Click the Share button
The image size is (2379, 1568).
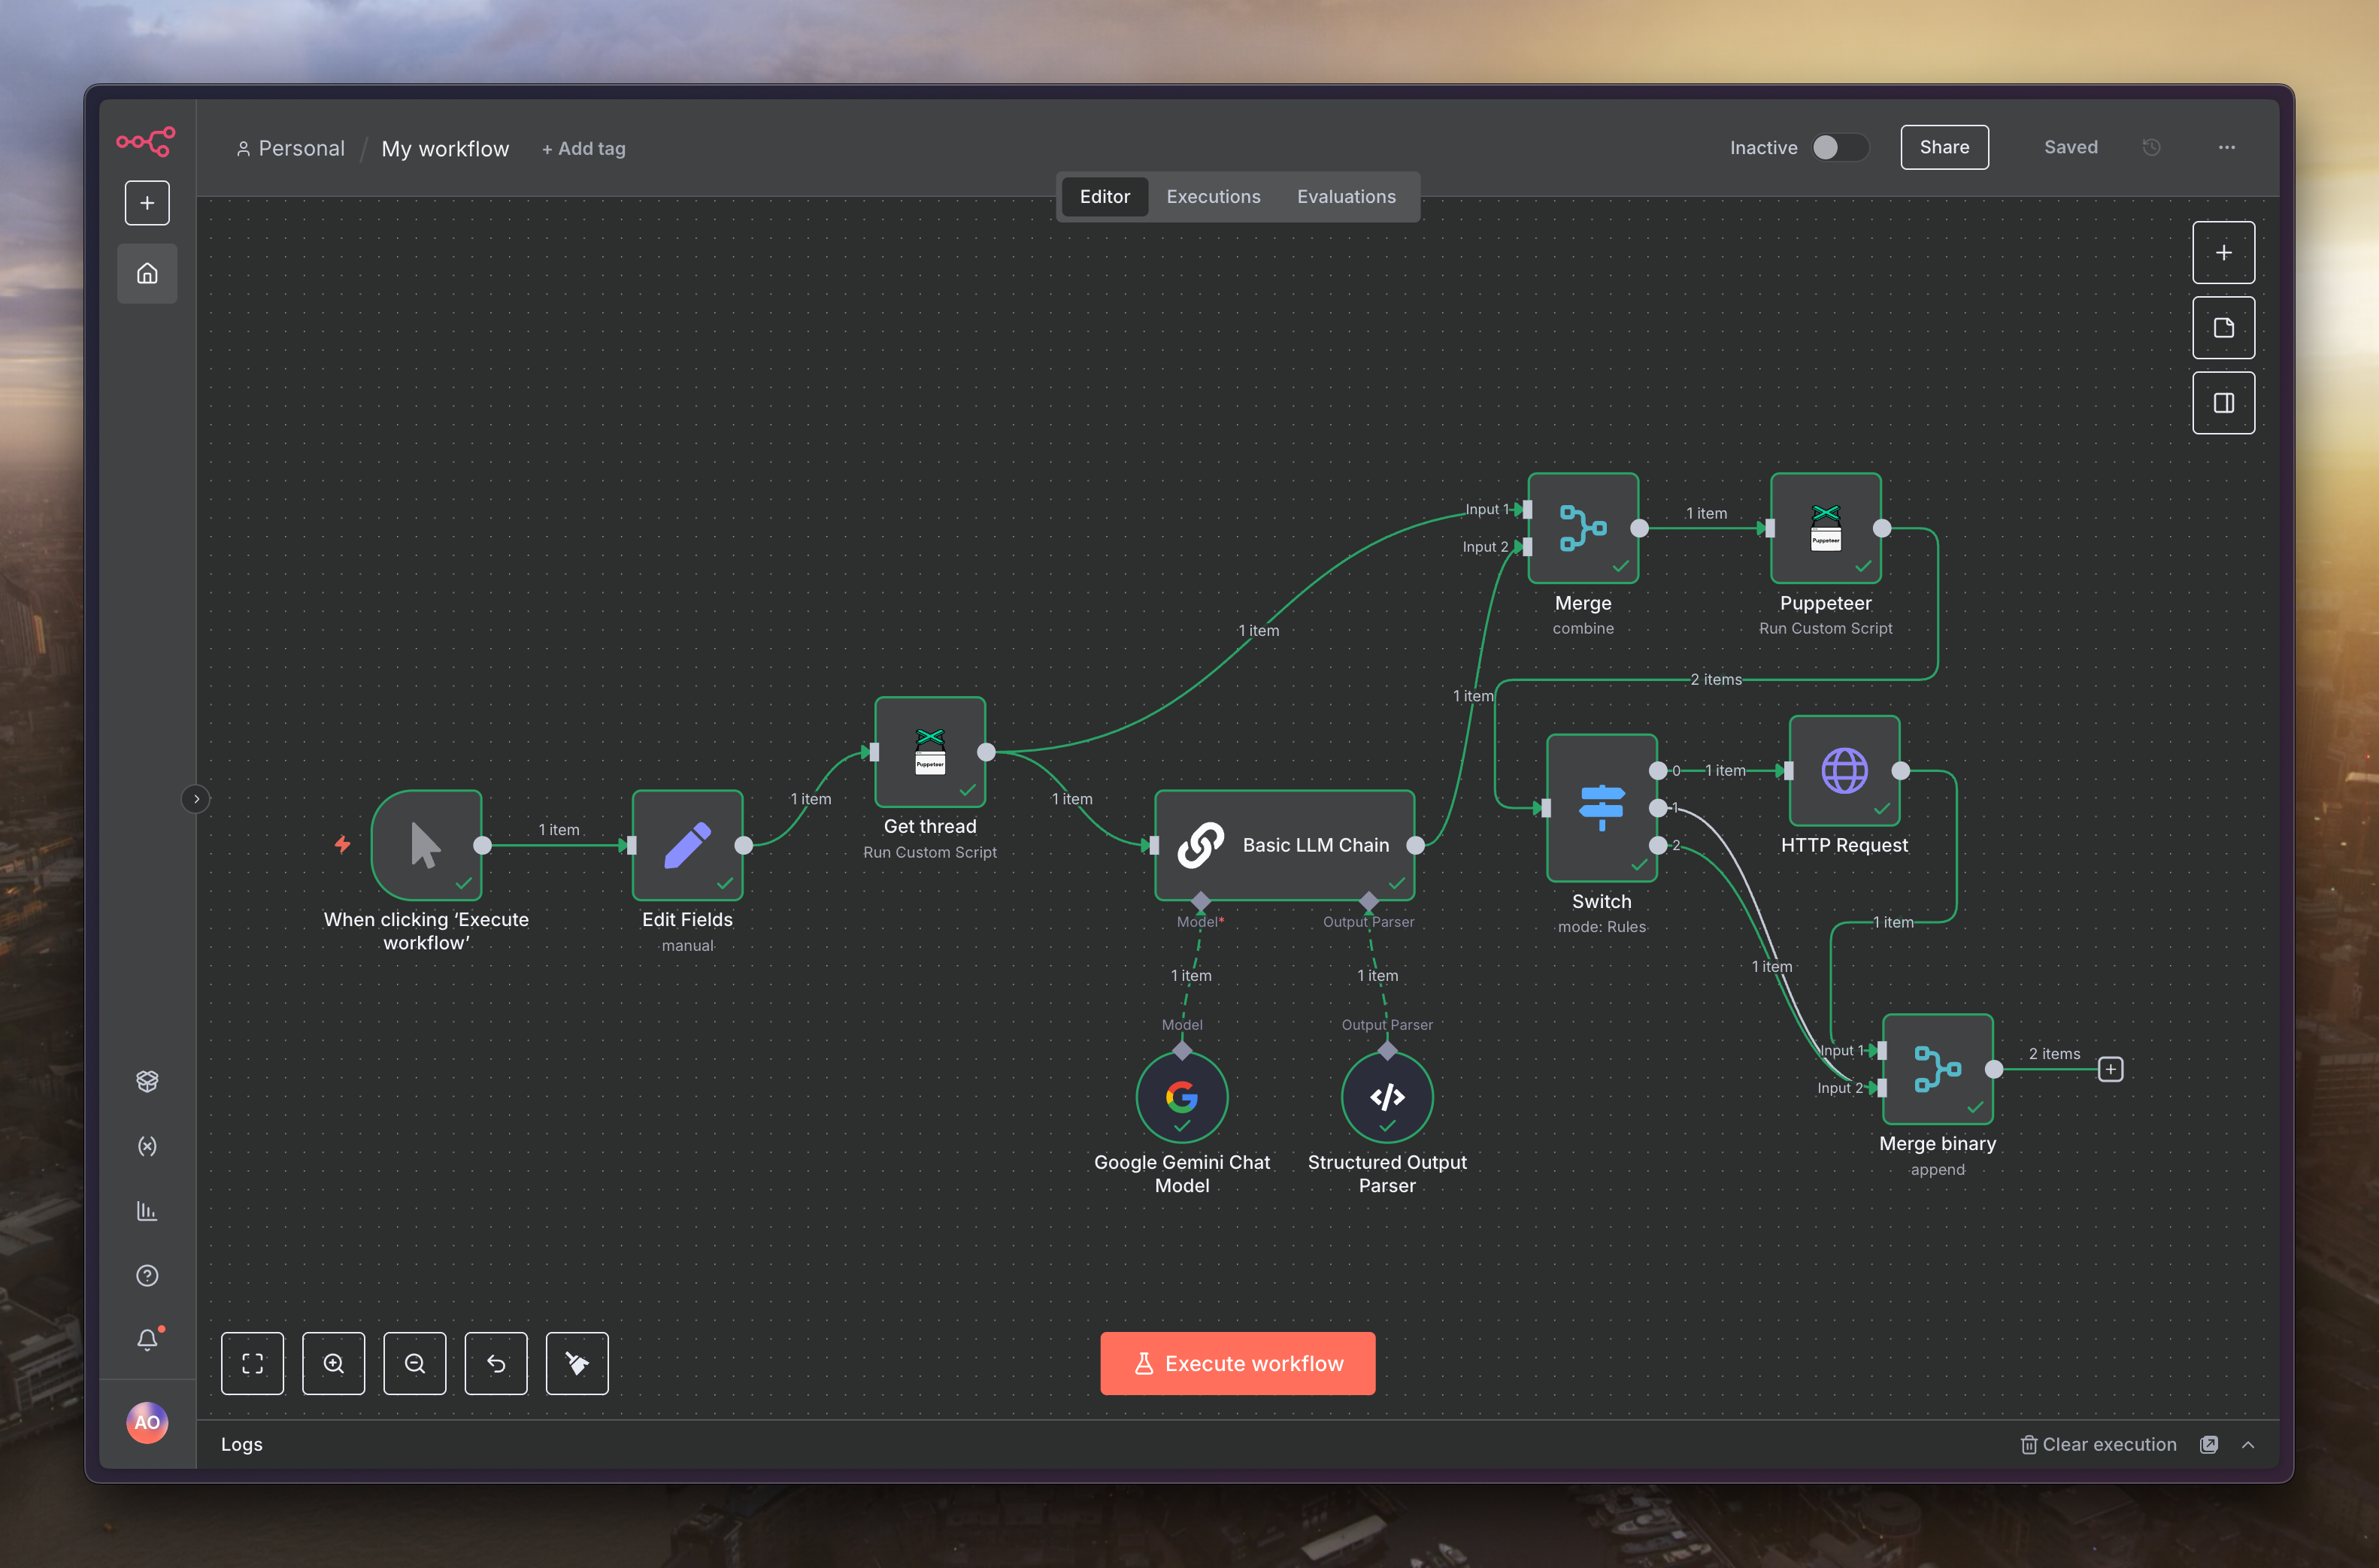tap(1943, 148)
